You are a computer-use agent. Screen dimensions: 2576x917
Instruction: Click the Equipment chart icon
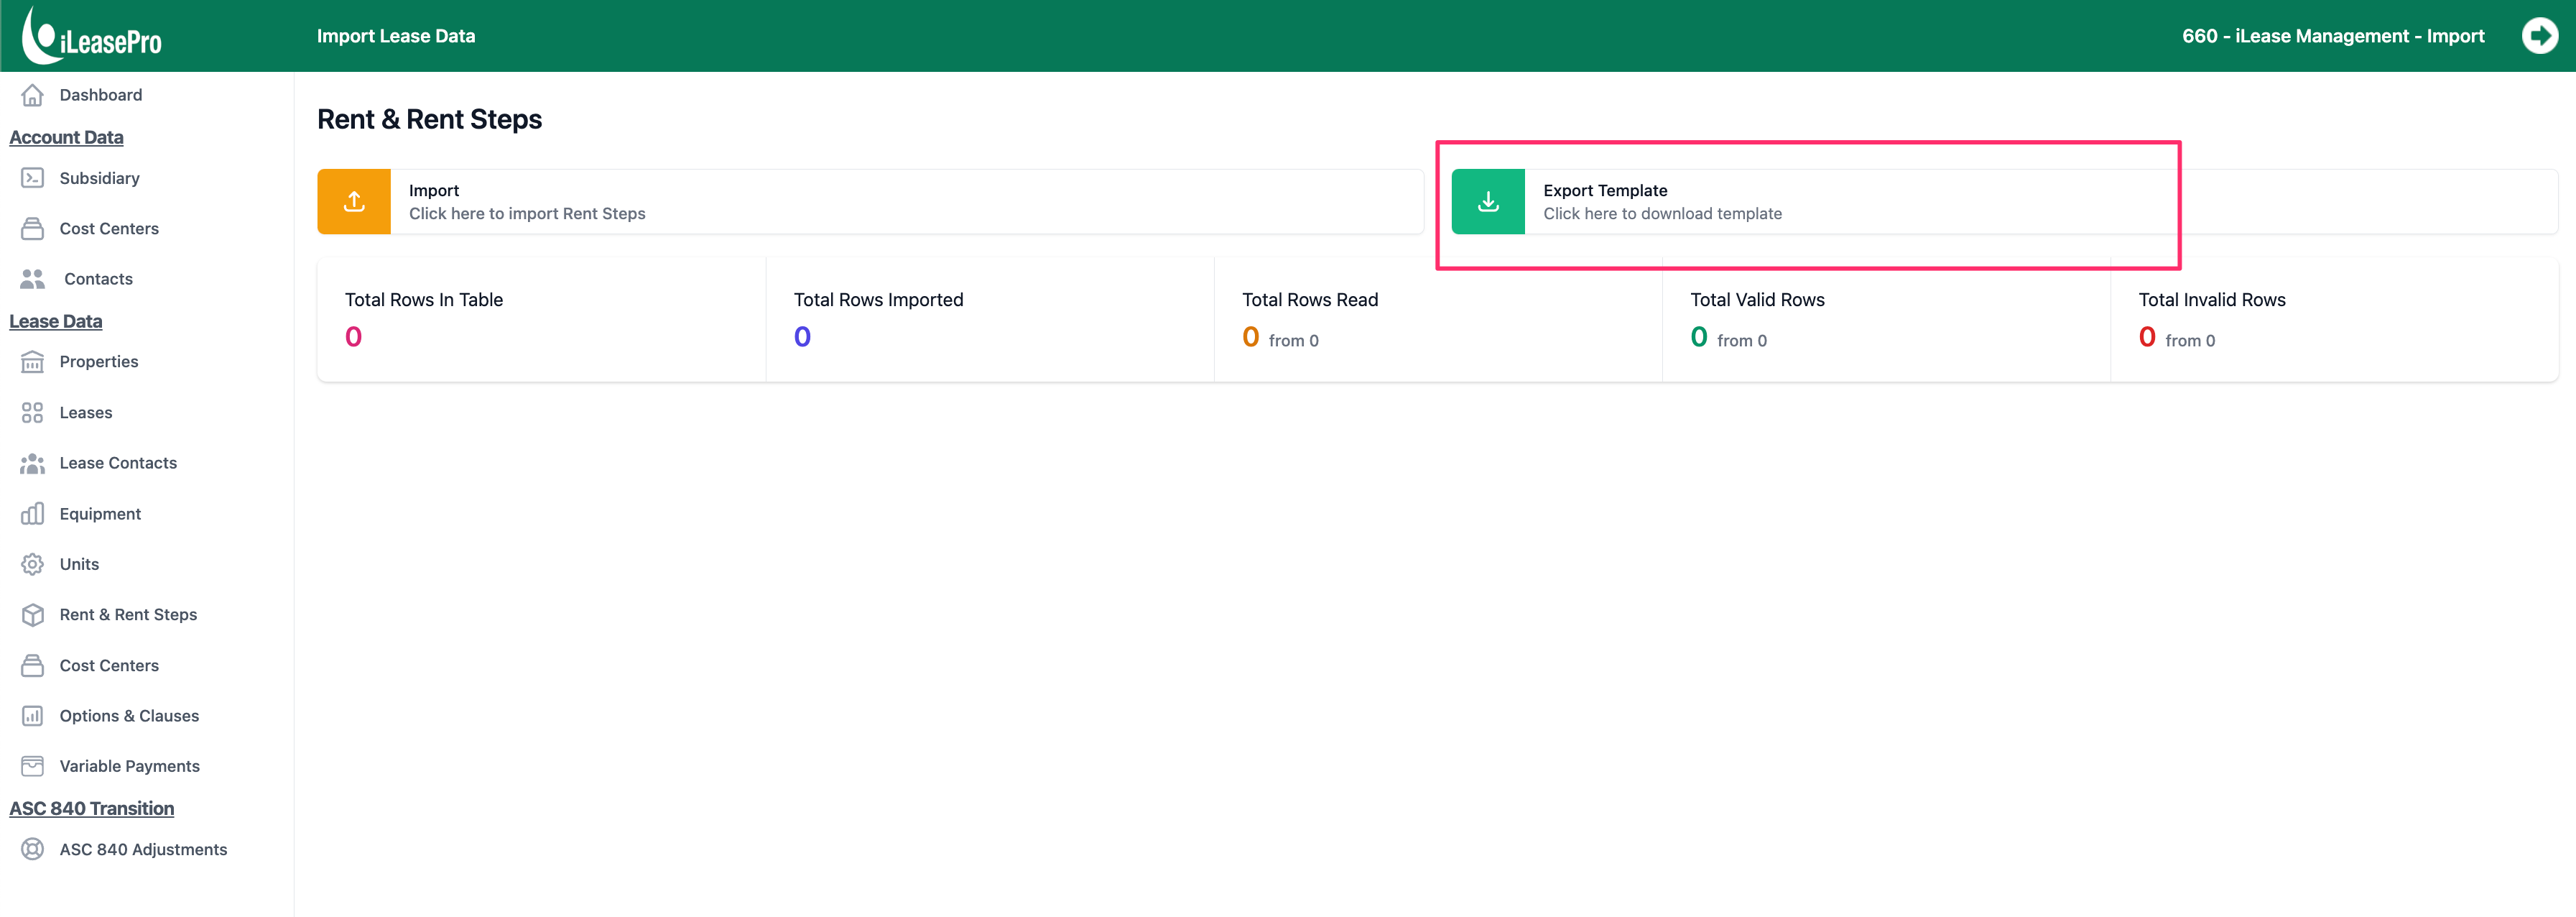coord(32,514)
